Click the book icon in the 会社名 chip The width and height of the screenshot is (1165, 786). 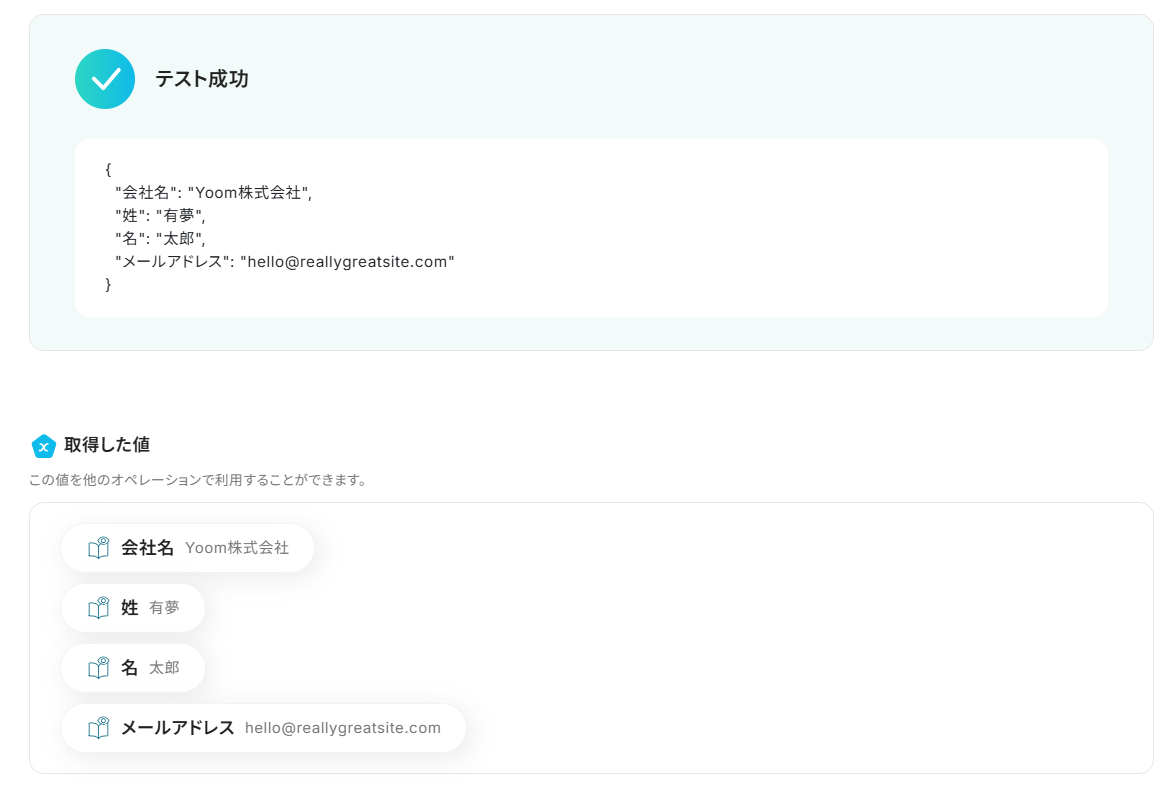pyautogui.click(x=98, y=548)
